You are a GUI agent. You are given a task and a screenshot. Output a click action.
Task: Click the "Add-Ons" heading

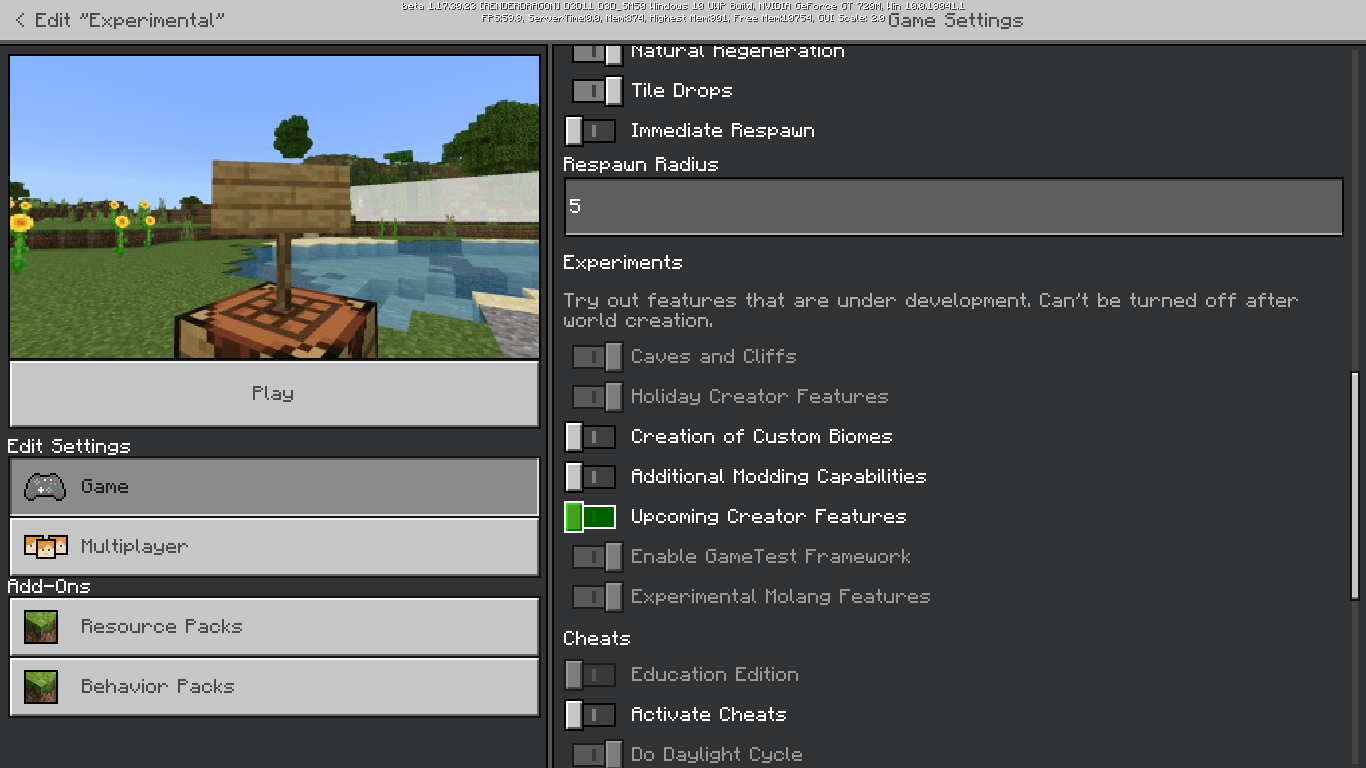(49, 586)
